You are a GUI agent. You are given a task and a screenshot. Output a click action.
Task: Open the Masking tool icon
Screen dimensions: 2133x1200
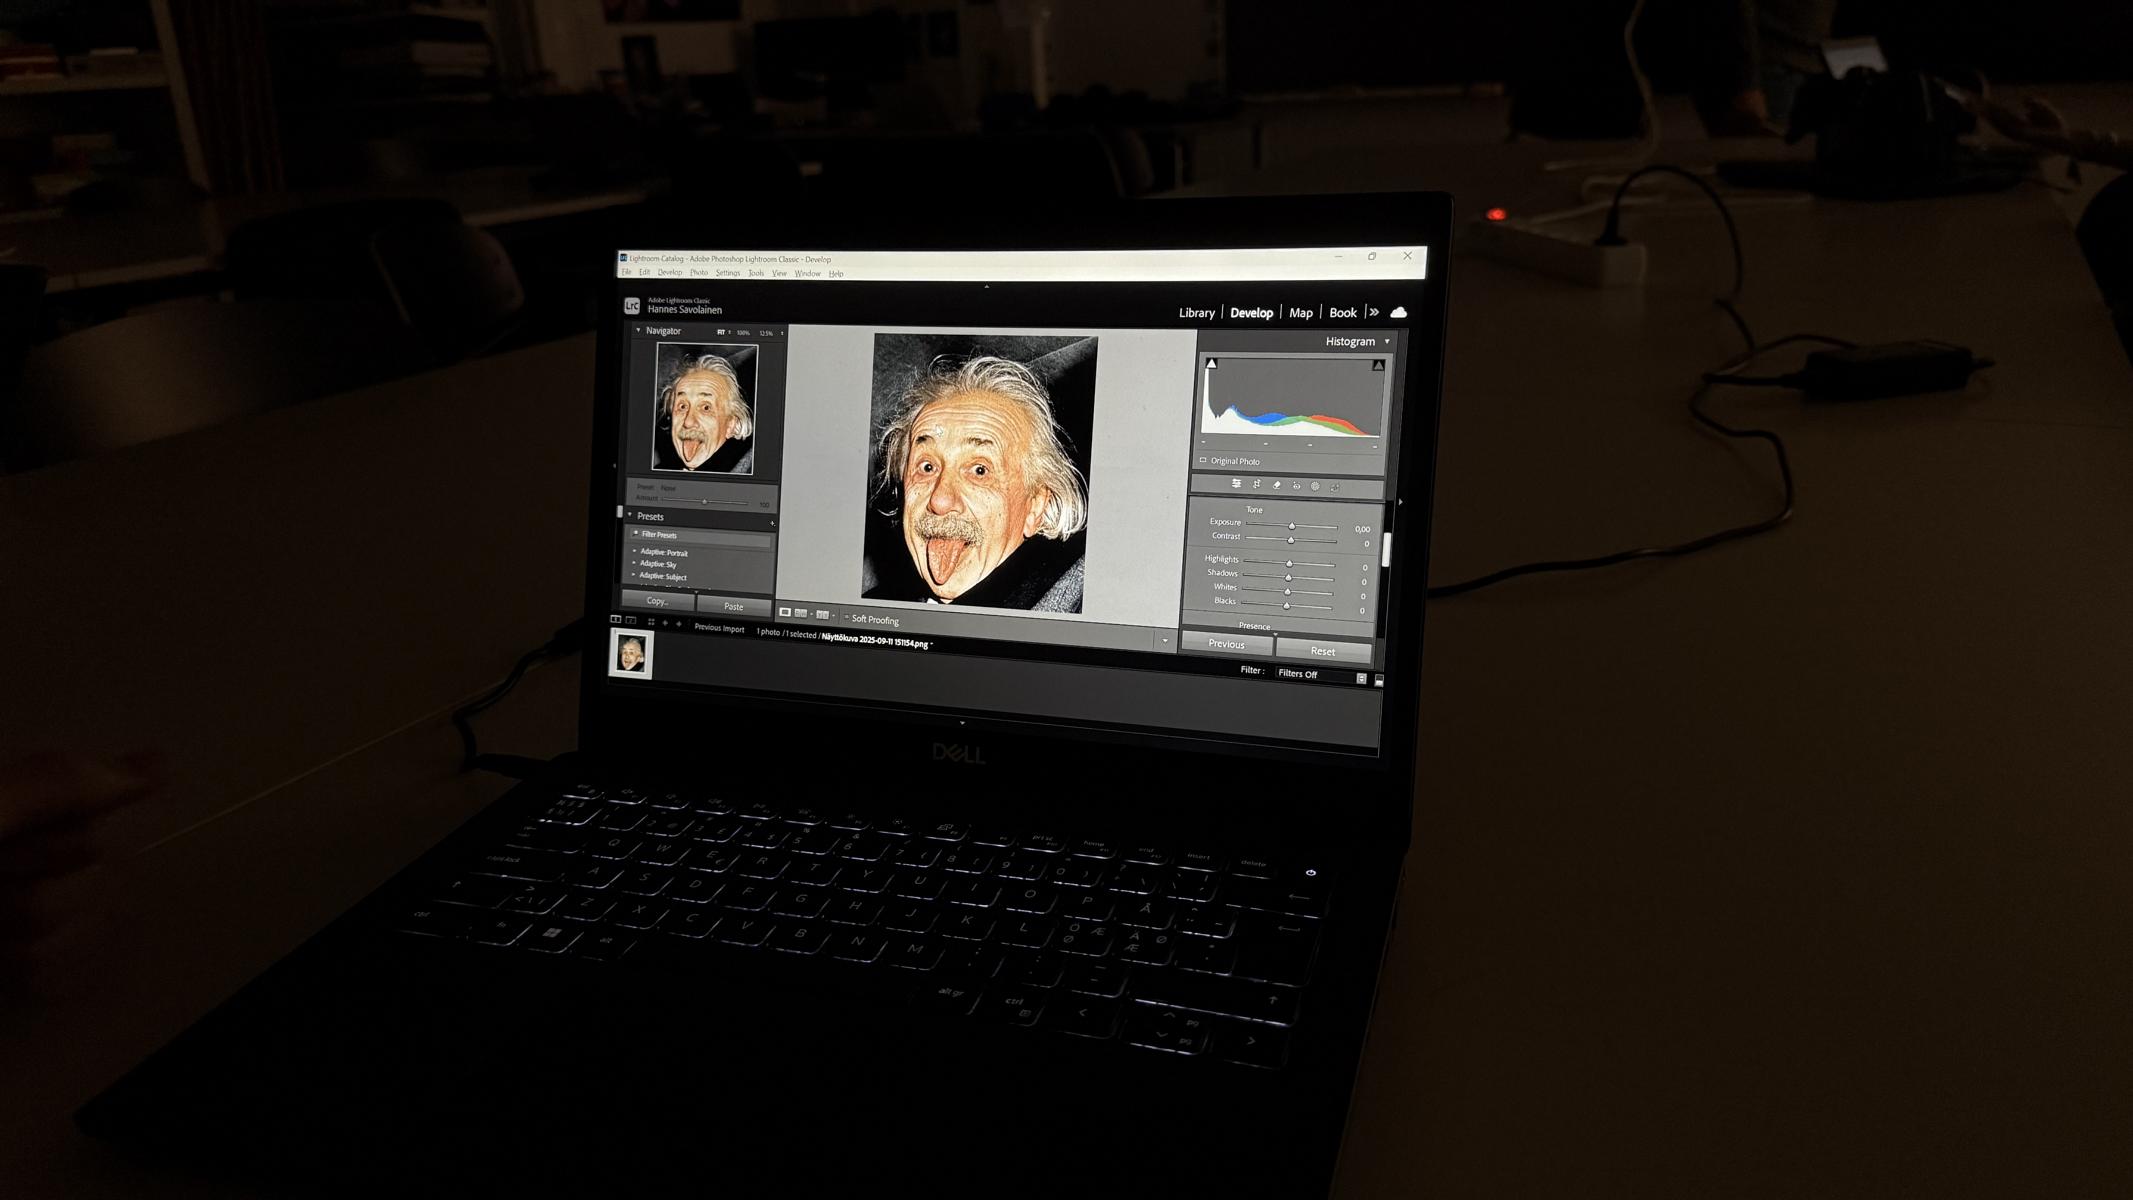(x=1315, y=486)
